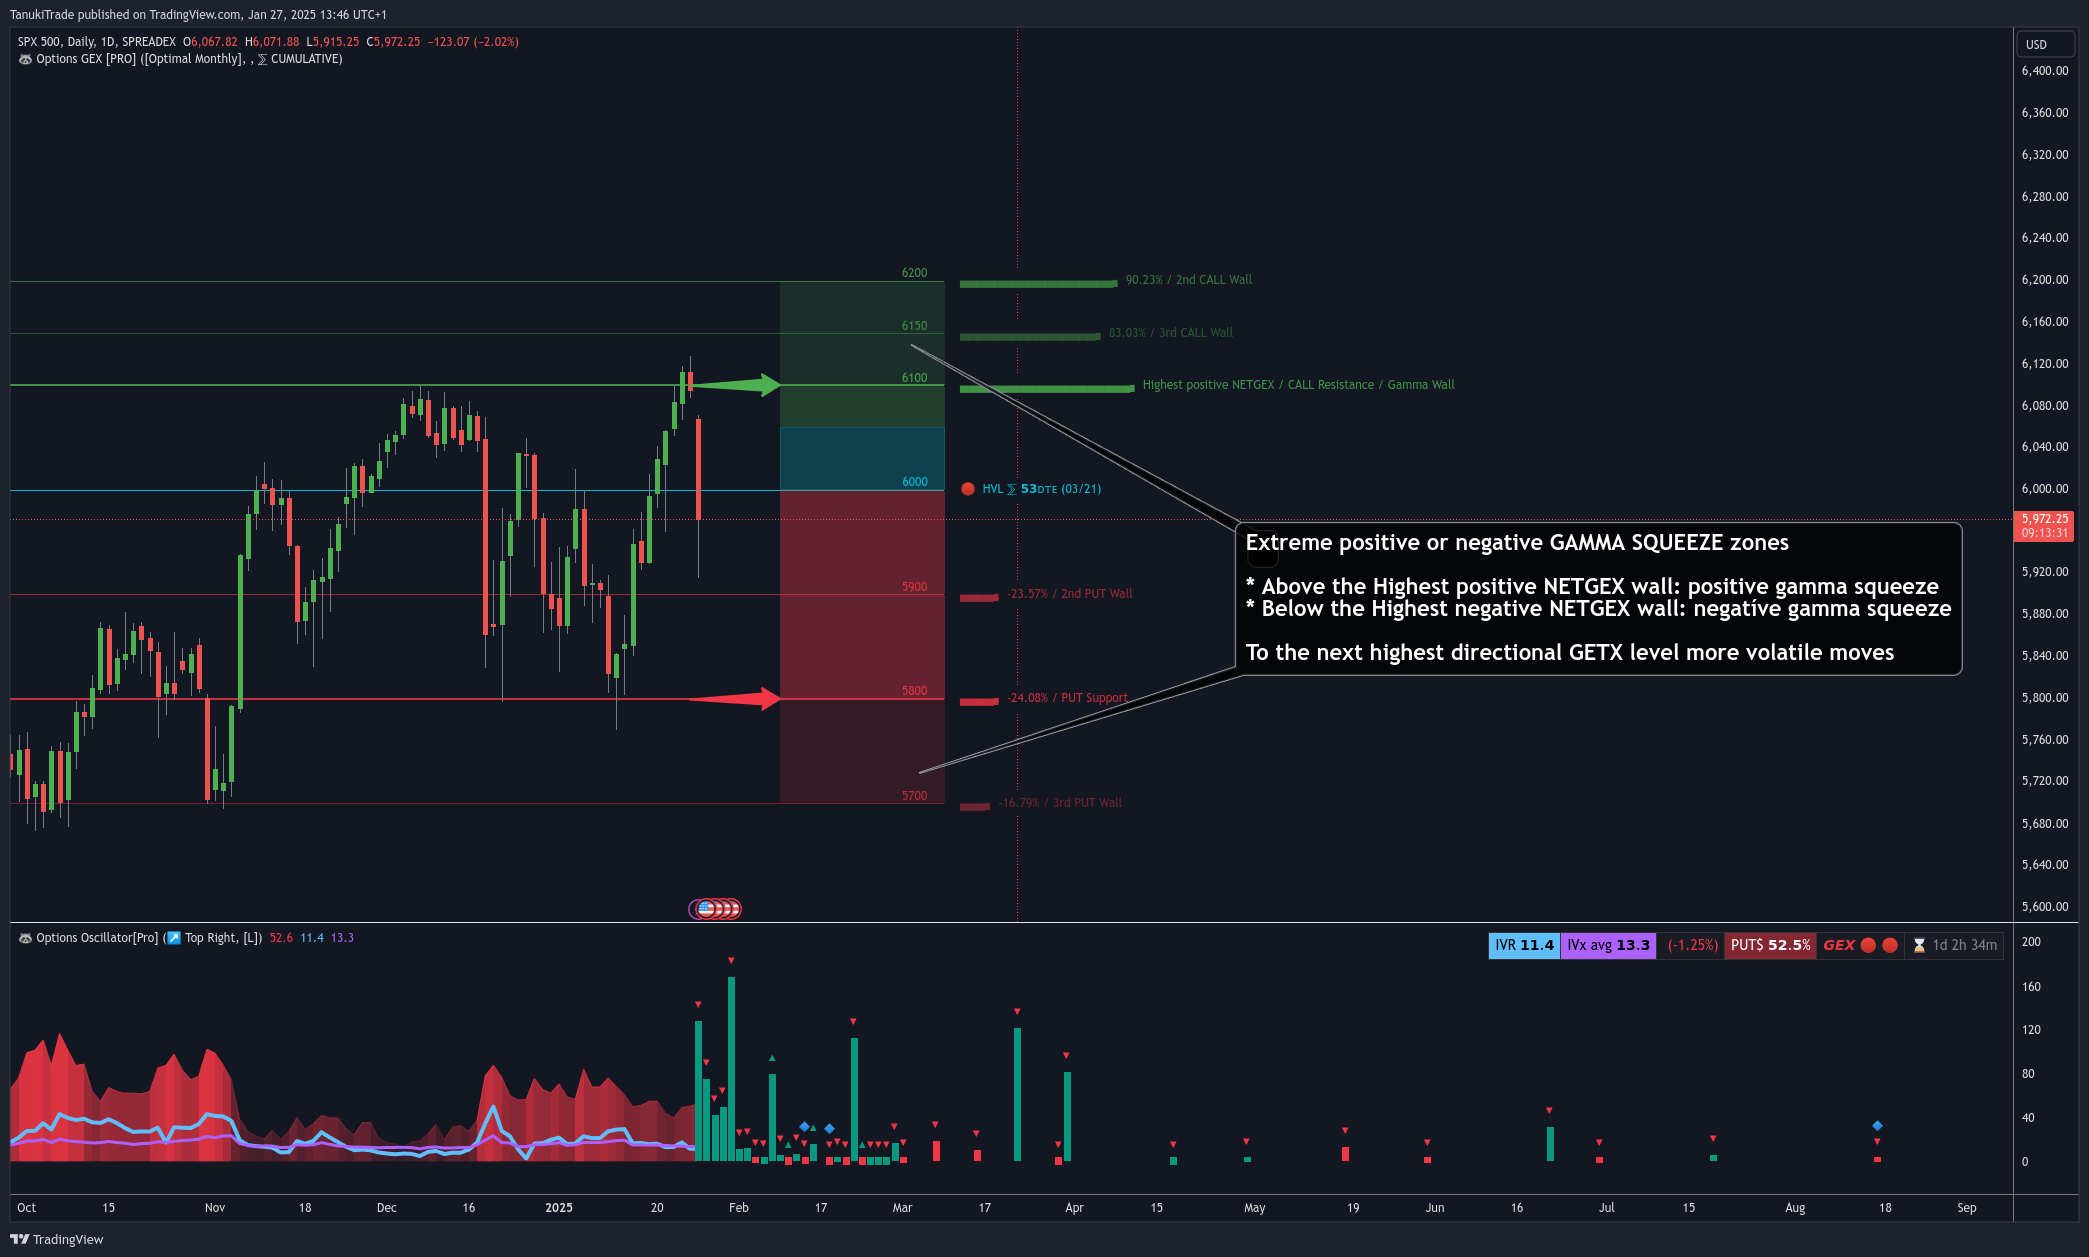Image resolution: width=2089 pixels, height=1257 pixels.
Task: Click the oscillator value 52.6 in legend
Action: click(x=281, y=938)
